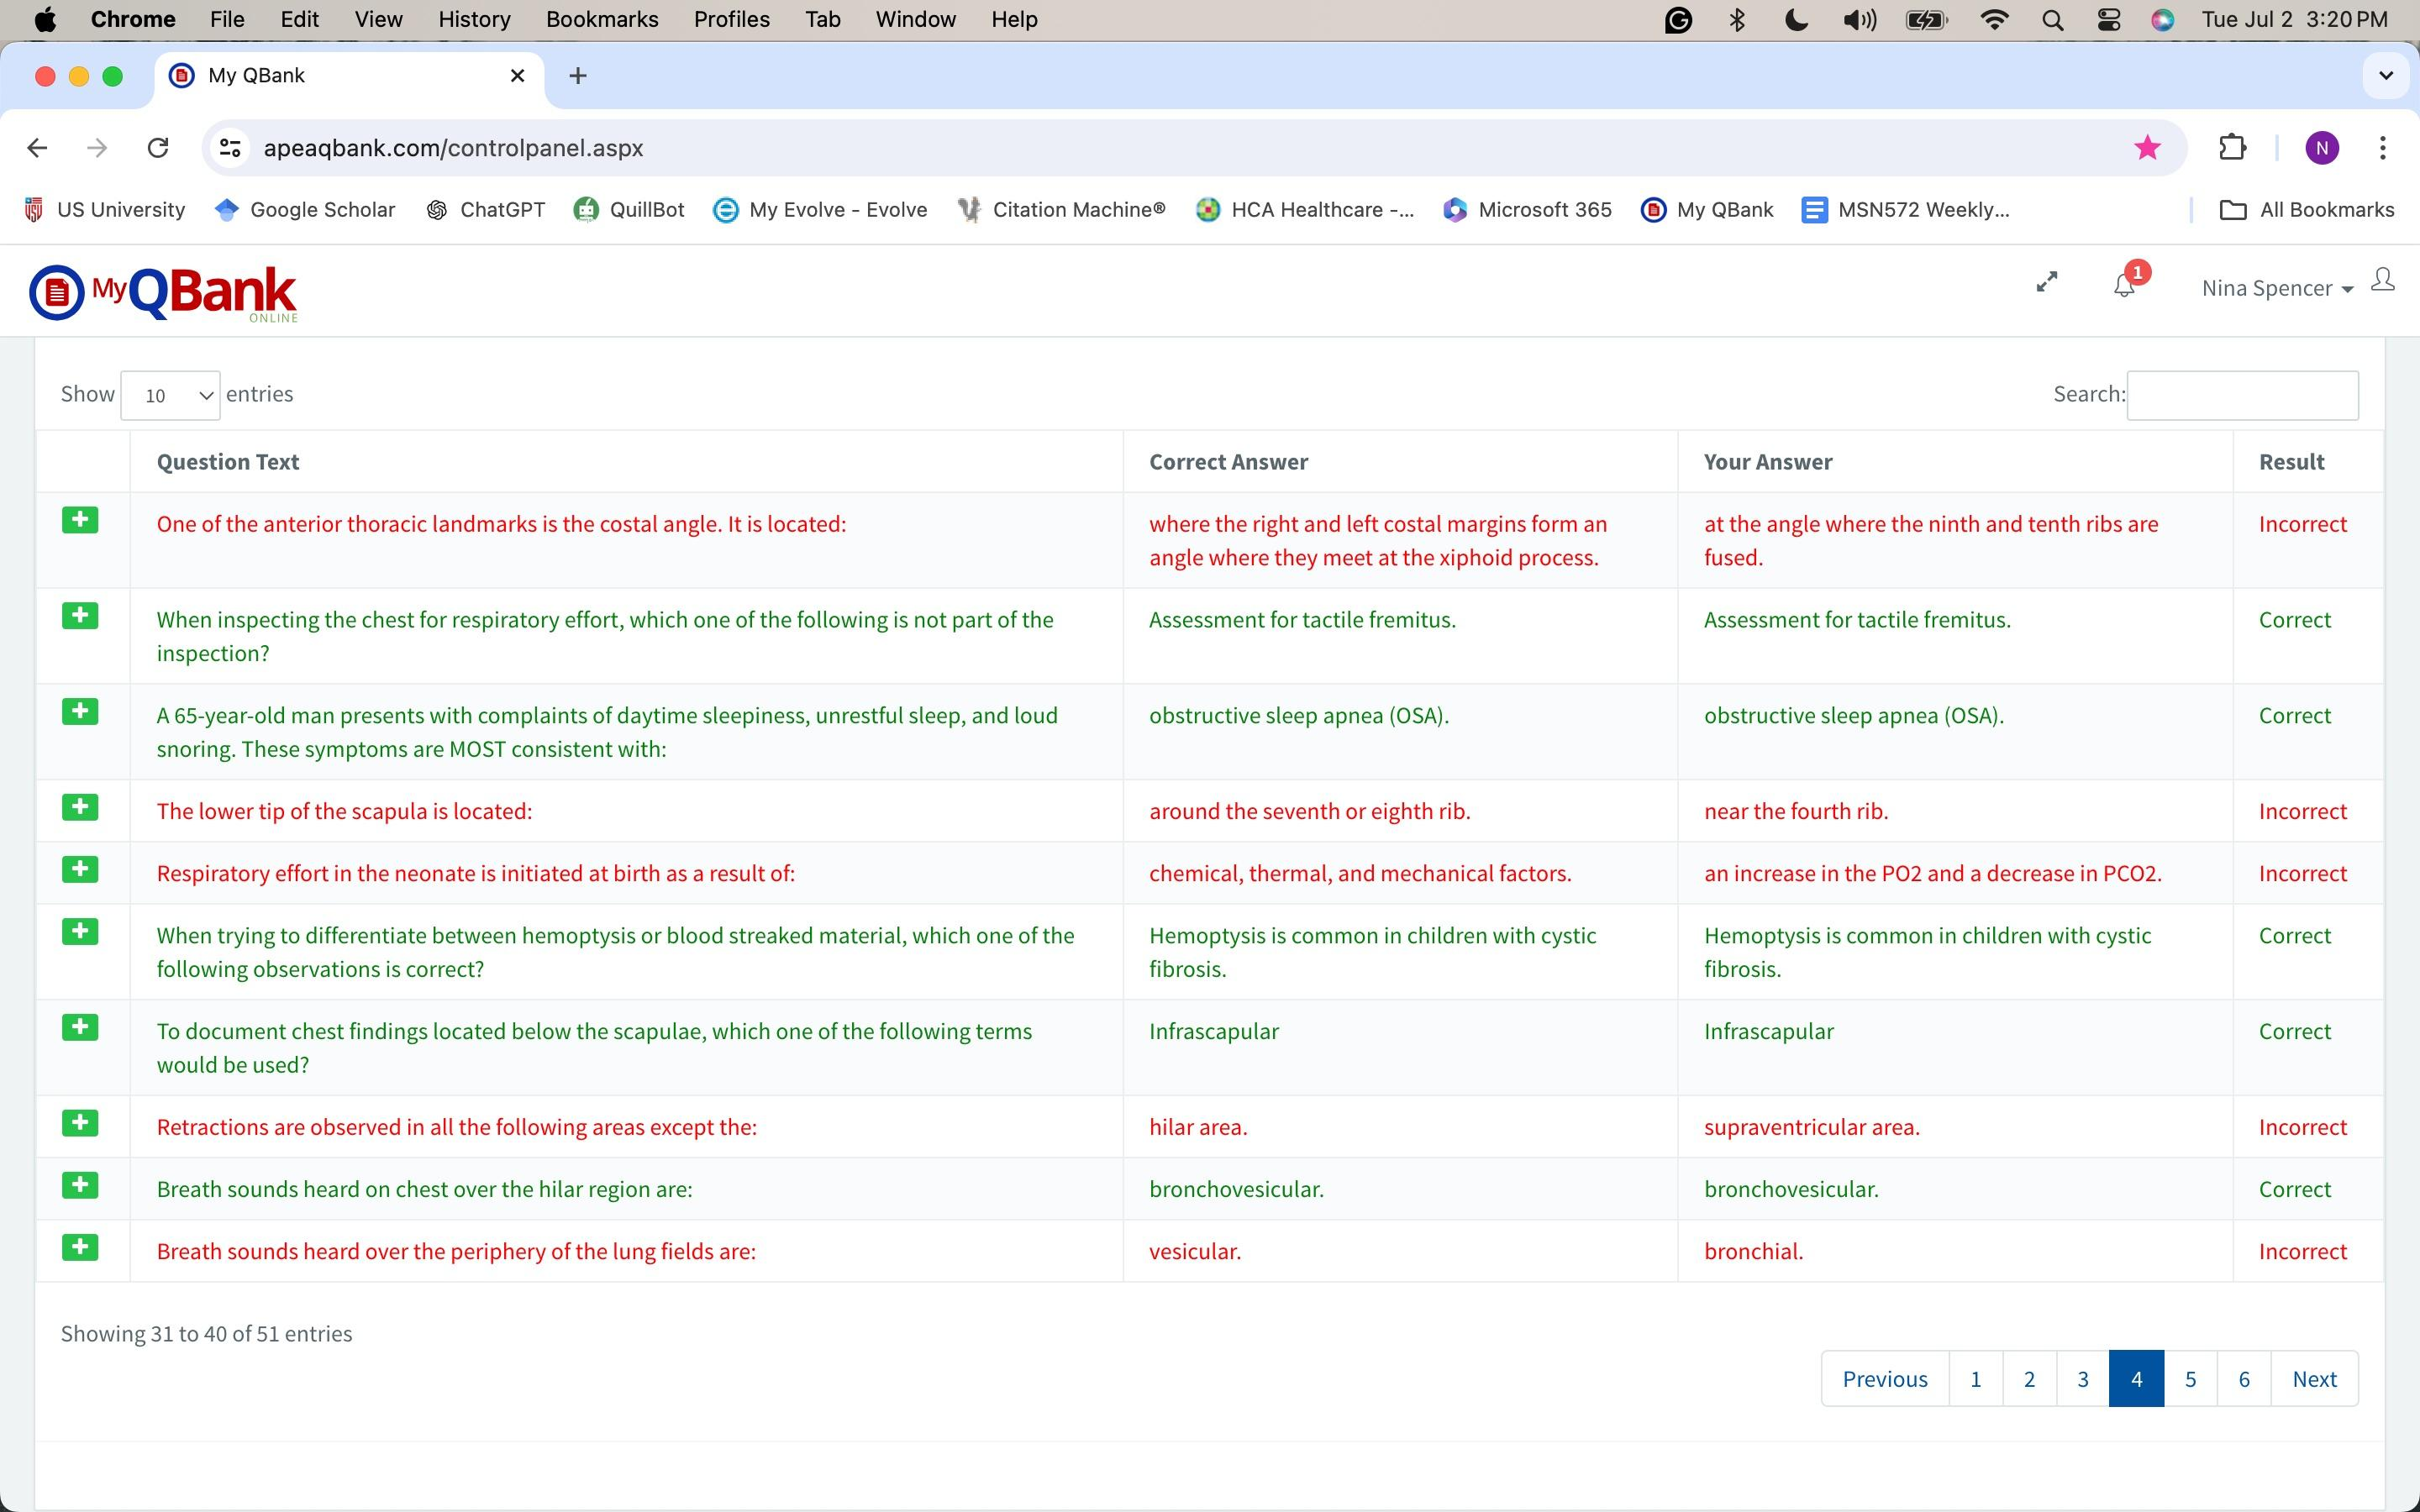Image resolution: width=2420 pixels, height=1512 pixels.
Task: Sort by the Result column header
Action: (x=2291, y=462)
